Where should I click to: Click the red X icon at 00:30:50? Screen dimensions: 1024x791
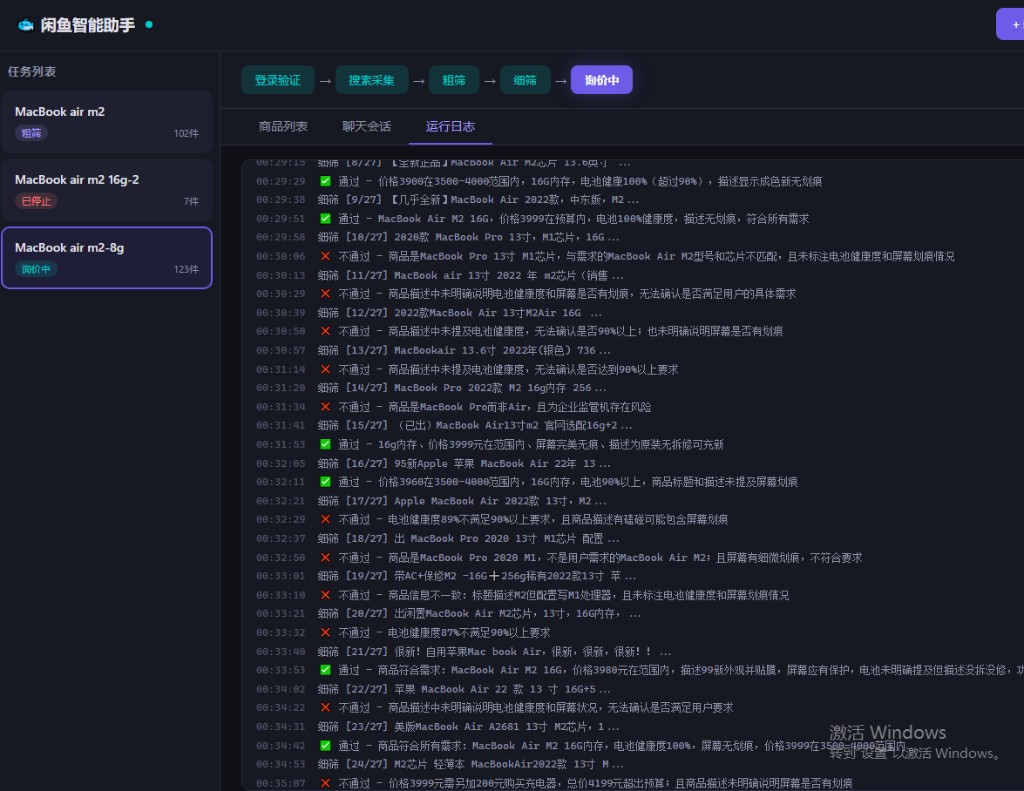tap(325, 331)
